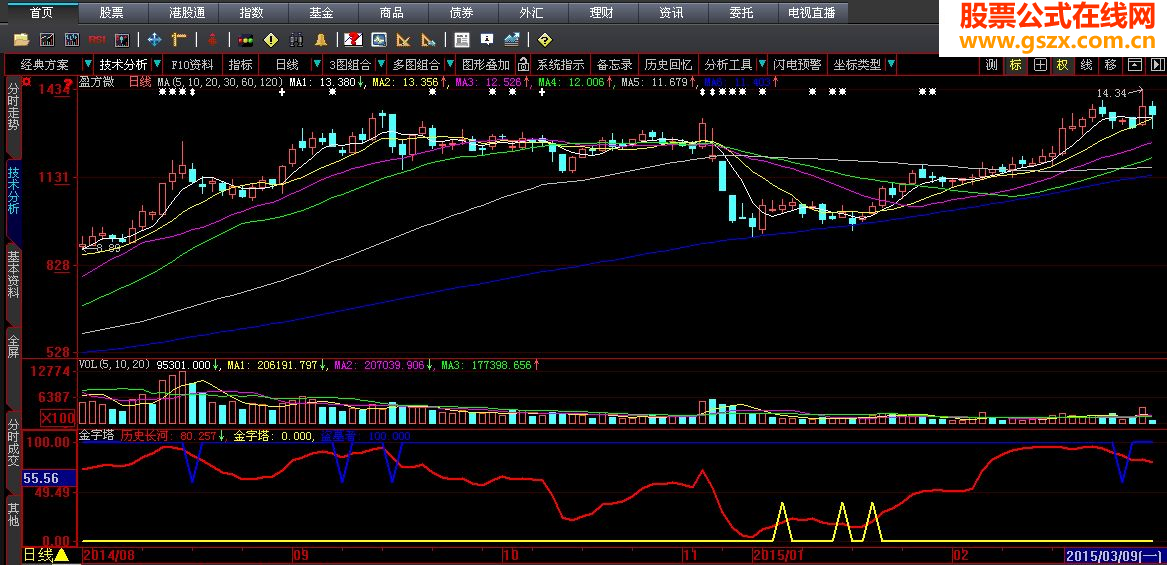Click the blue four-way move arrows icon
This screenshot has height=565, width=1167.
pos(154,40)
